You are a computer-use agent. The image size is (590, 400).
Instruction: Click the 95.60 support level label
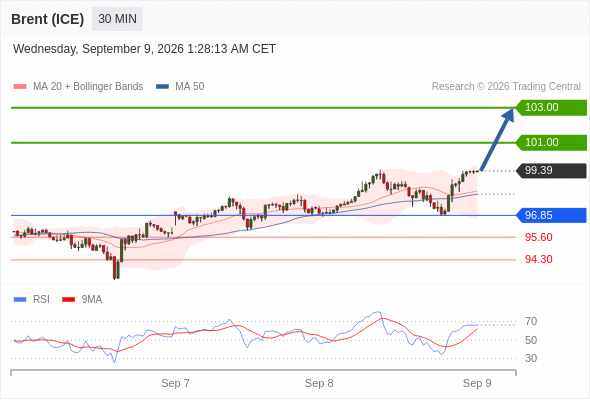pos(539,237)
